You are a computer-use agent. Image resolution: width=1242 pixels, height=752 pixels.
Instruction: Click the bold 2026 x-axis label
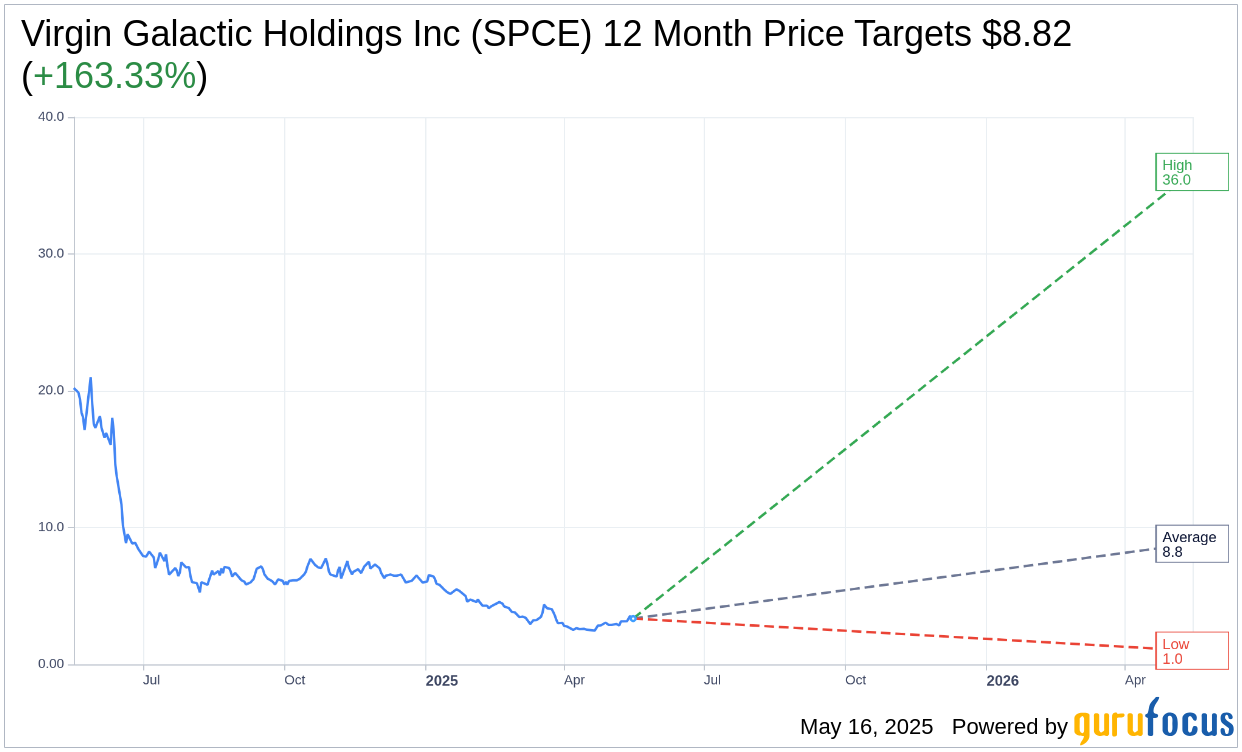tap(1002, 681)
